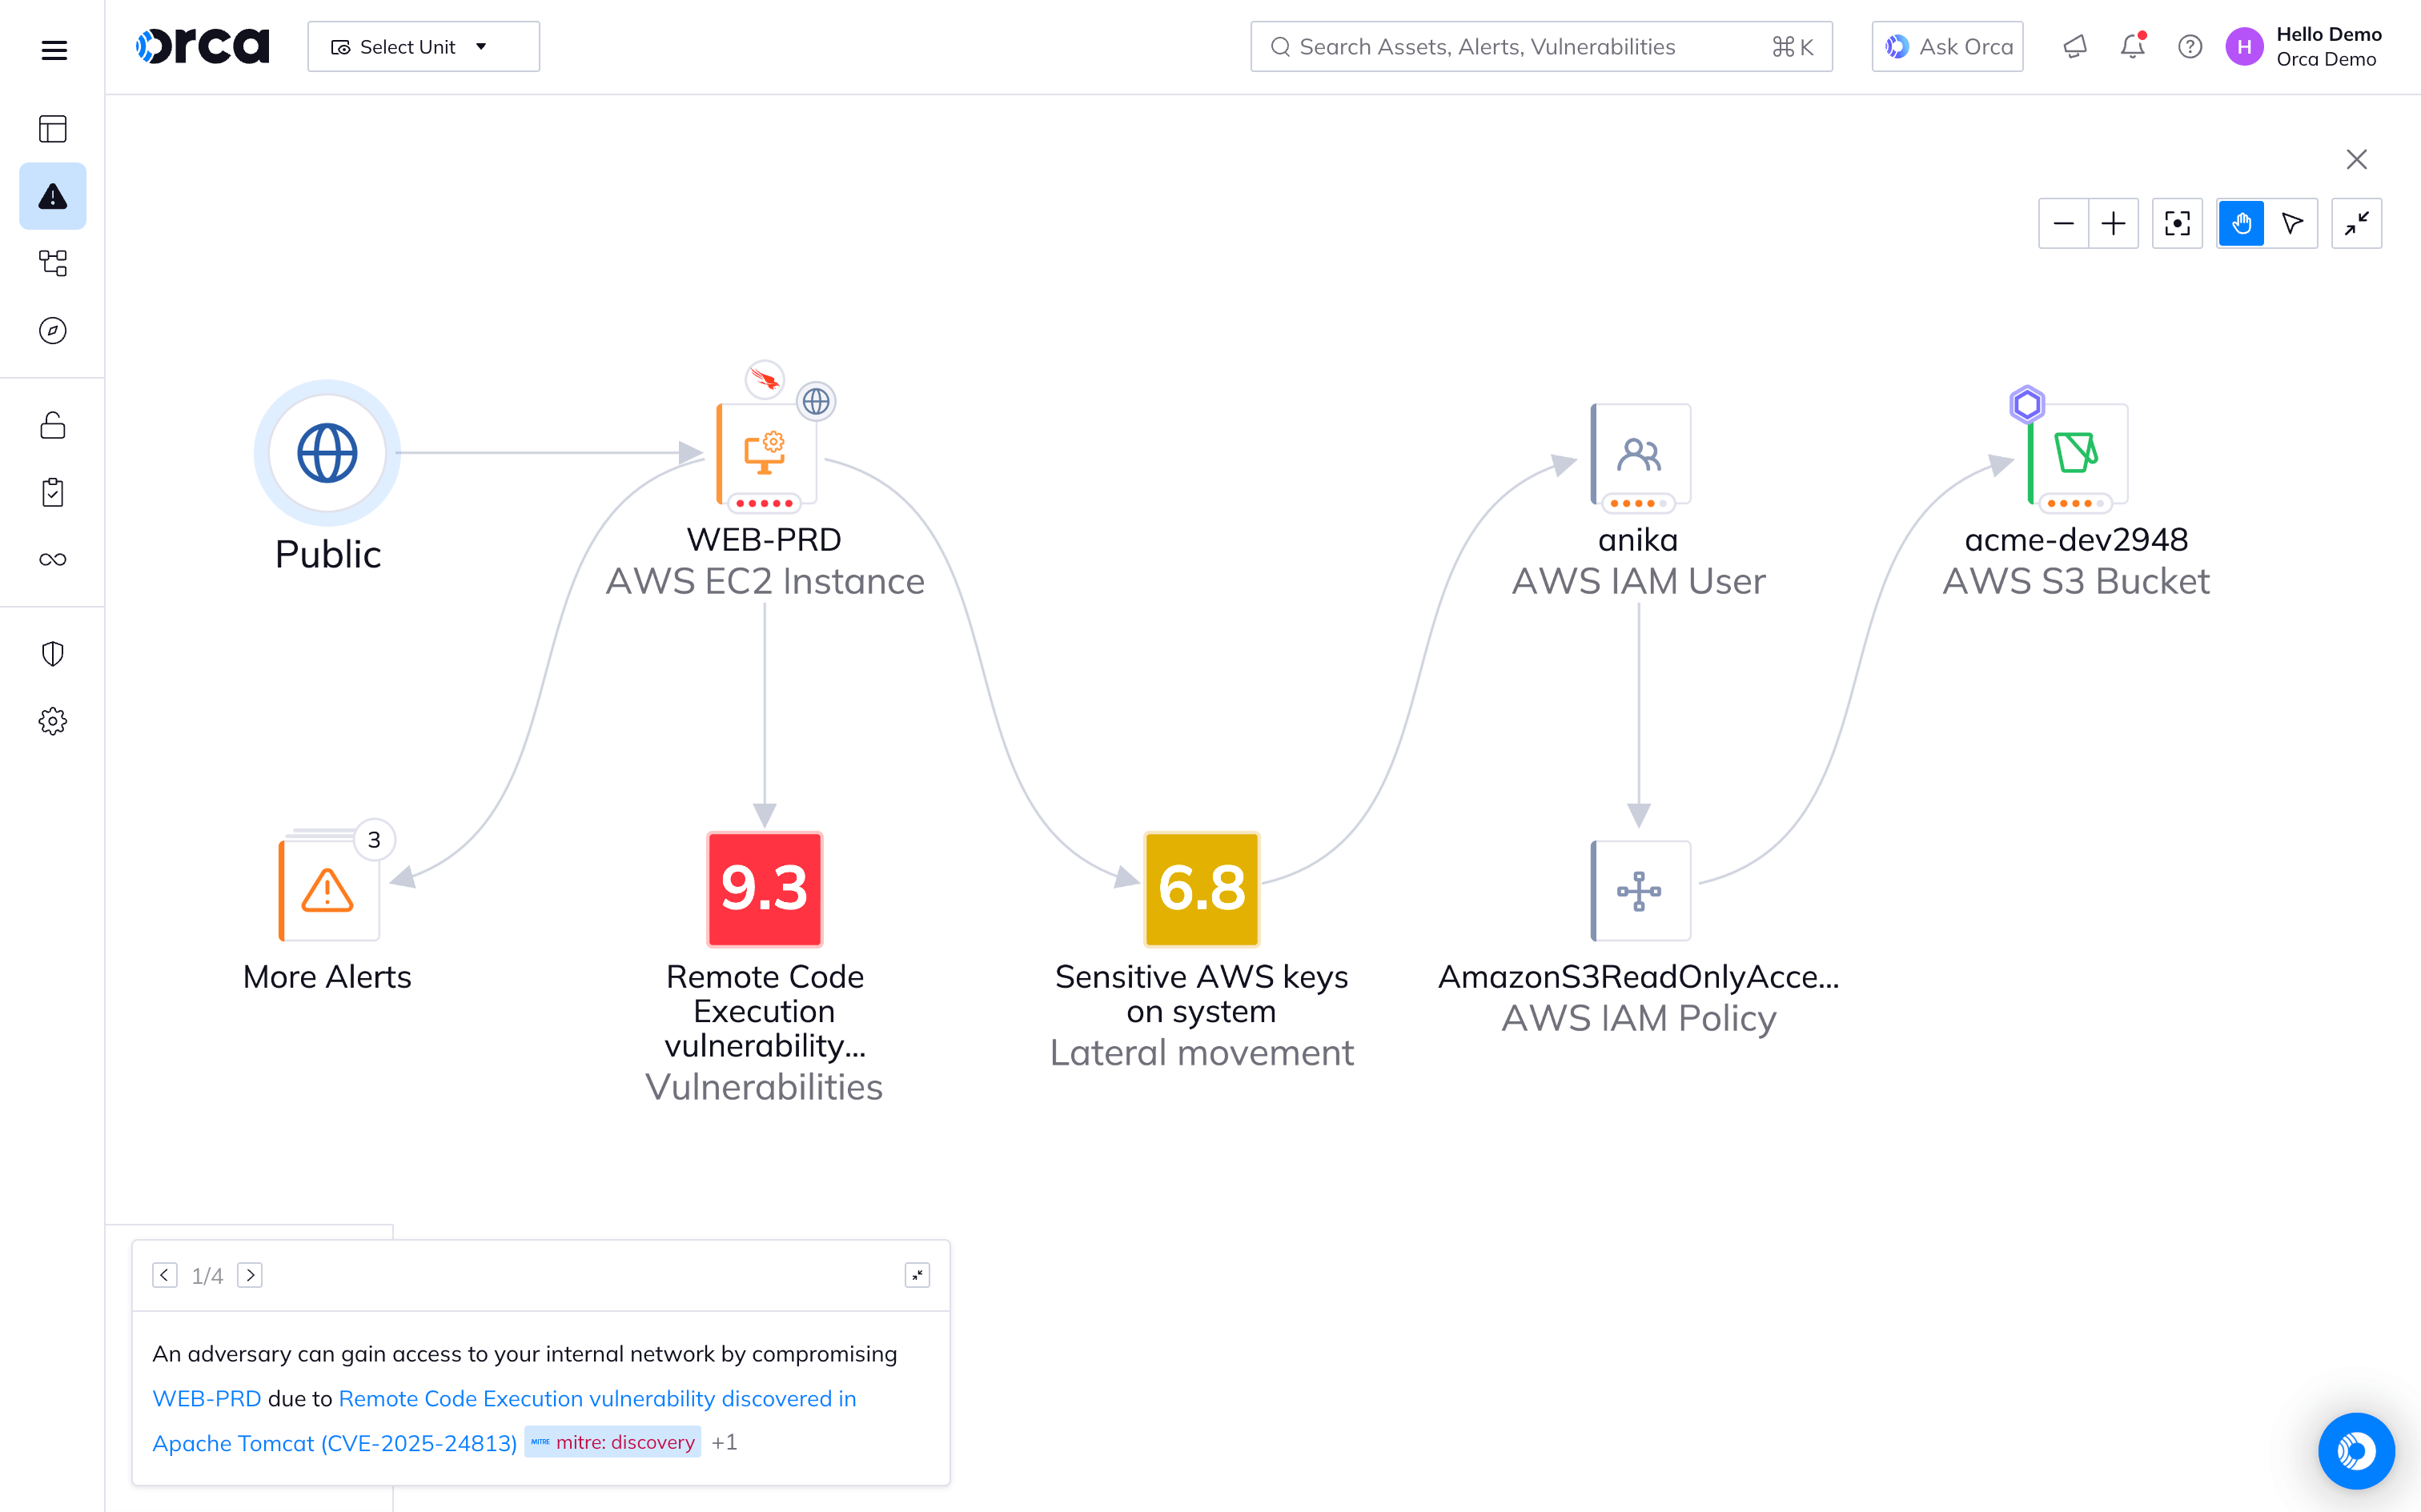
Task: Open the Orca chat floating button
Action: pyautogui.click(x=2356, y=1450)
